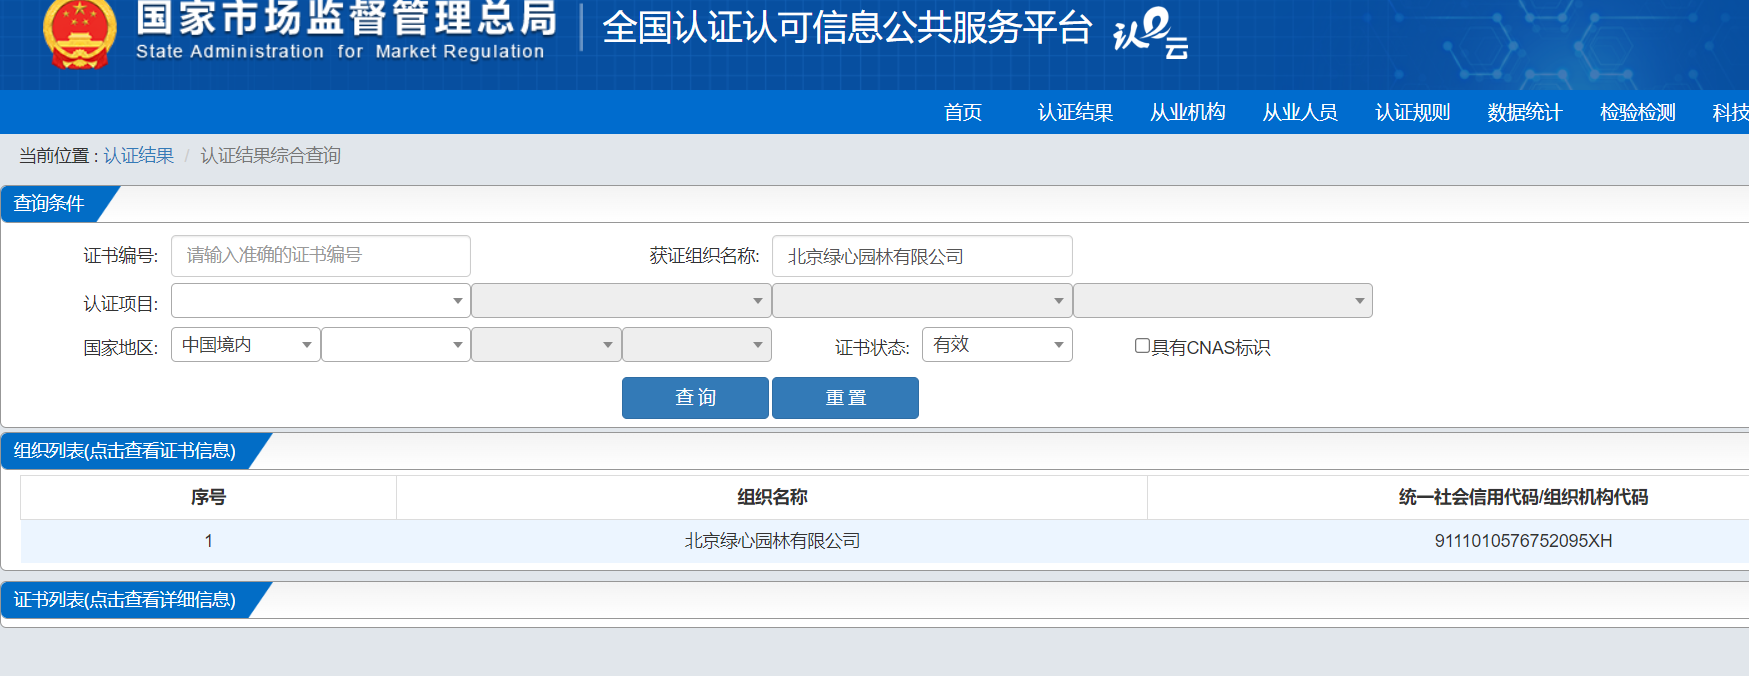
Task: Open the first 认证项目 dropdown
Action: coord(321,300)
